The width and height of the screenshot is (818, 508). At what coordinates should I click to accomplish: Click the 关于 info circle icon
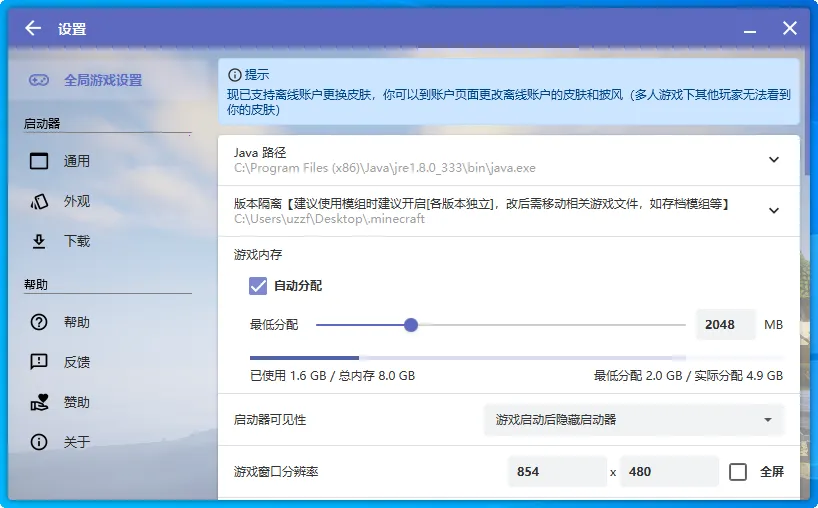39,442
